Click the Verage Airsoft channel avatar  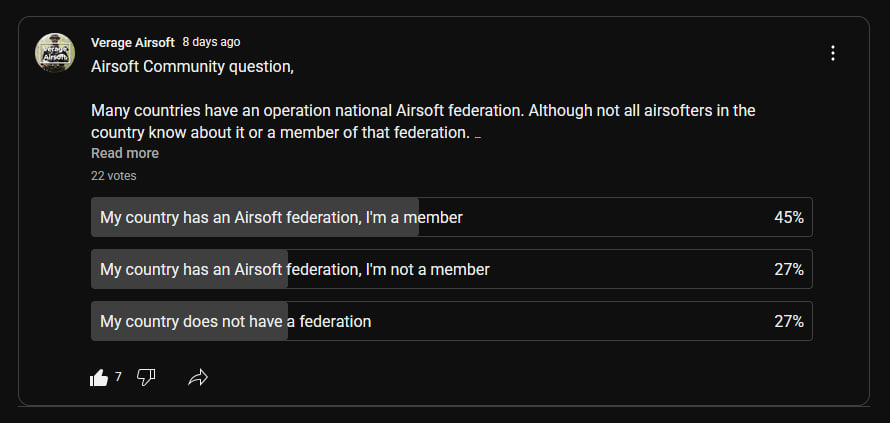click(x=55, y=53)
